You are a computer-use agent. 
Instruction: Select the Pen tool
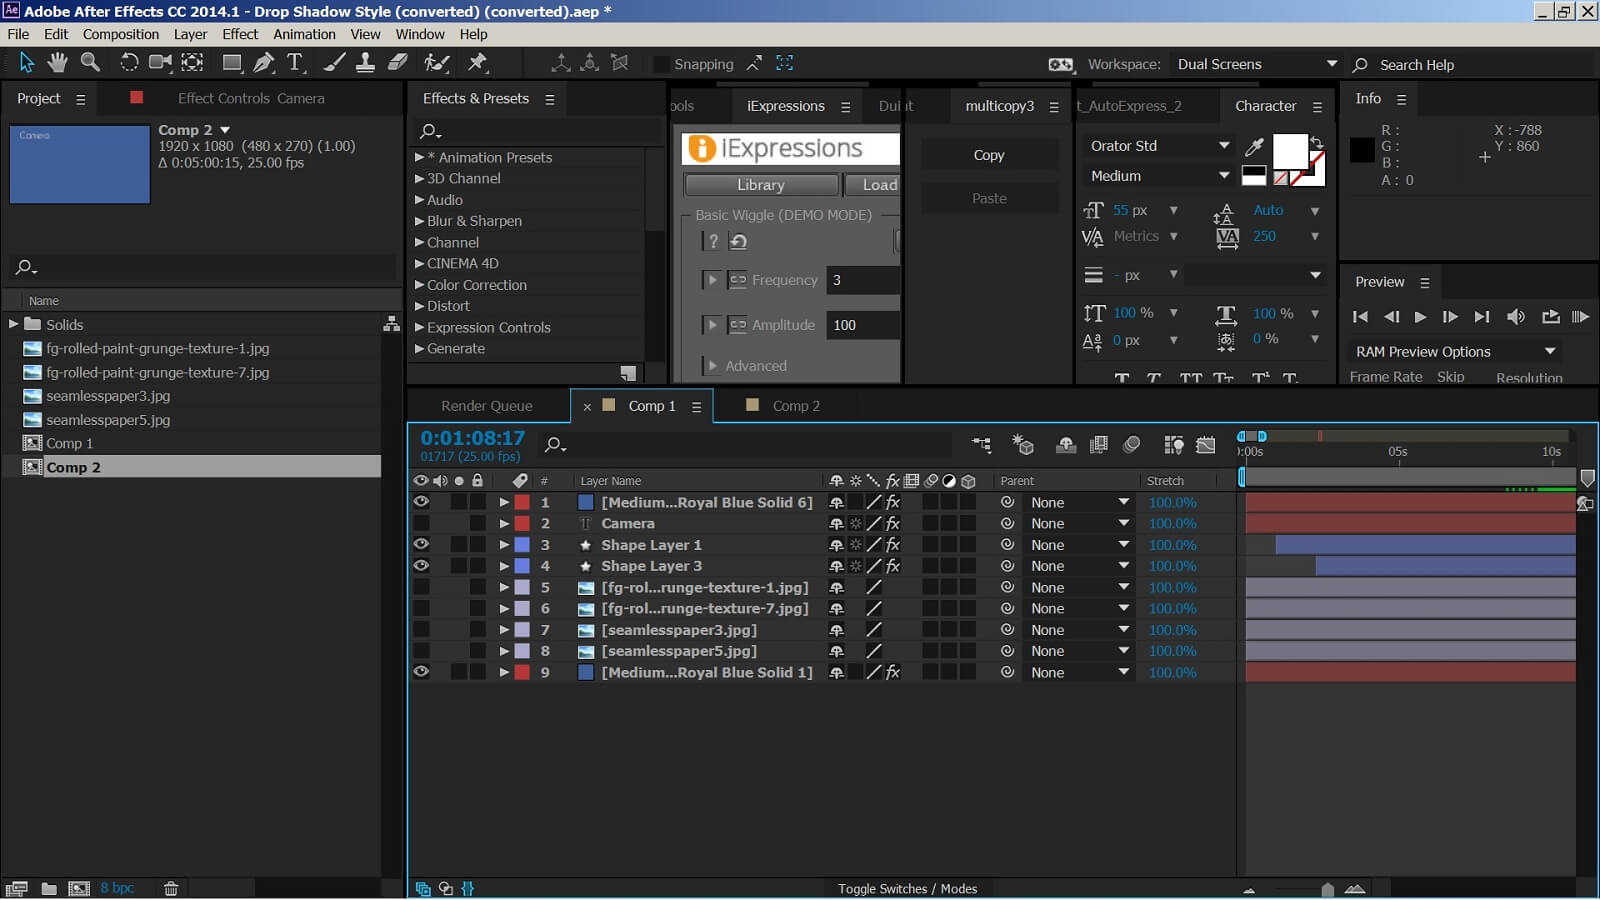tap(264, 63)
